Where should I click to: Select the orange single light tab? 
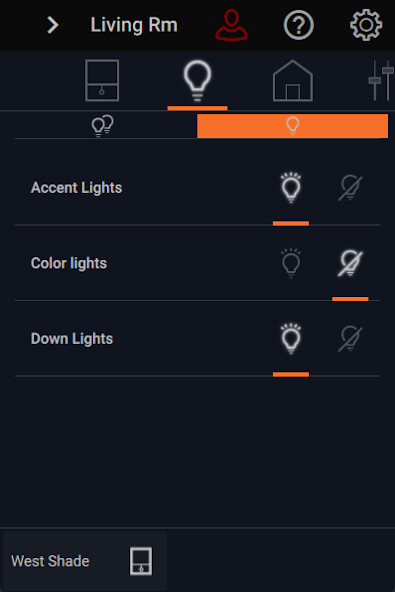coord(292,126)
